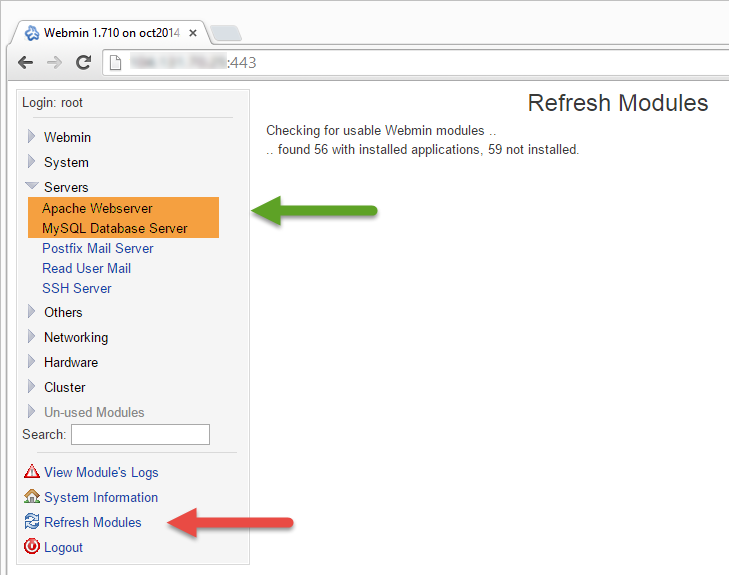This screenshot has width=729, height=575.
Task: Open the Webmin menu label
Action: [67, 137]
